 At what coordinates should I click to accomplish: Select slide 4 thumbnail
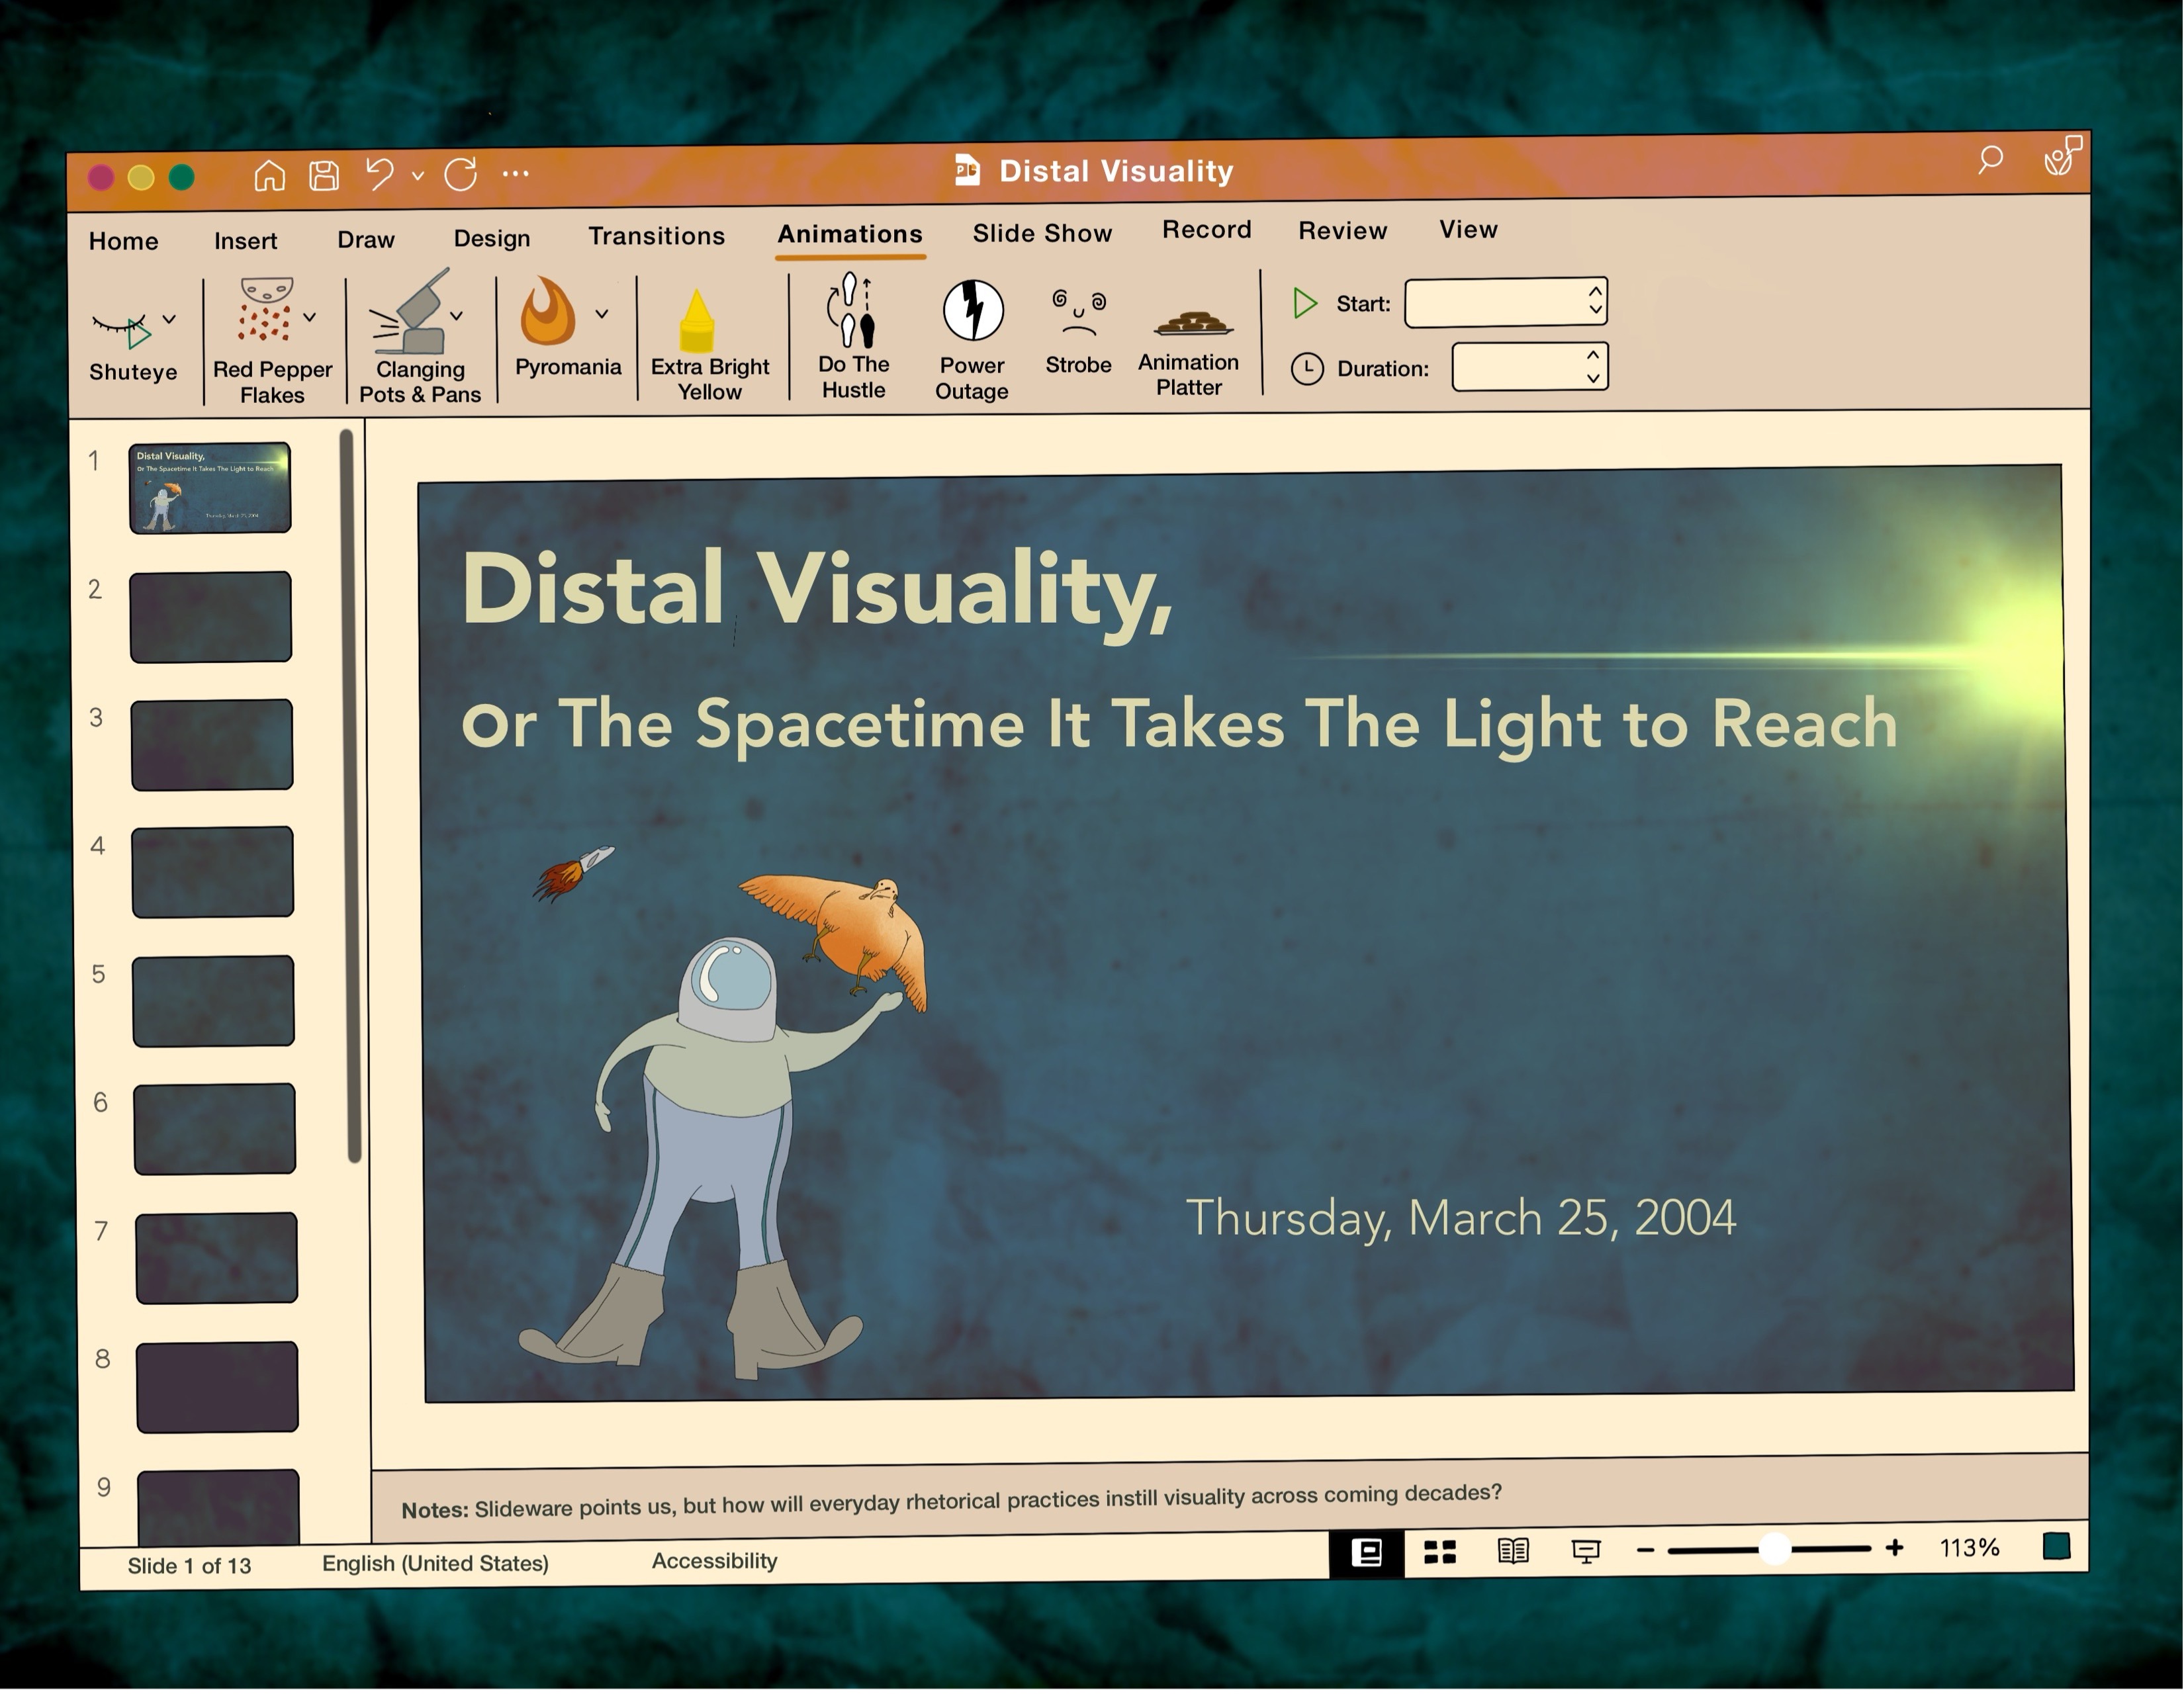tap(213, 872)
